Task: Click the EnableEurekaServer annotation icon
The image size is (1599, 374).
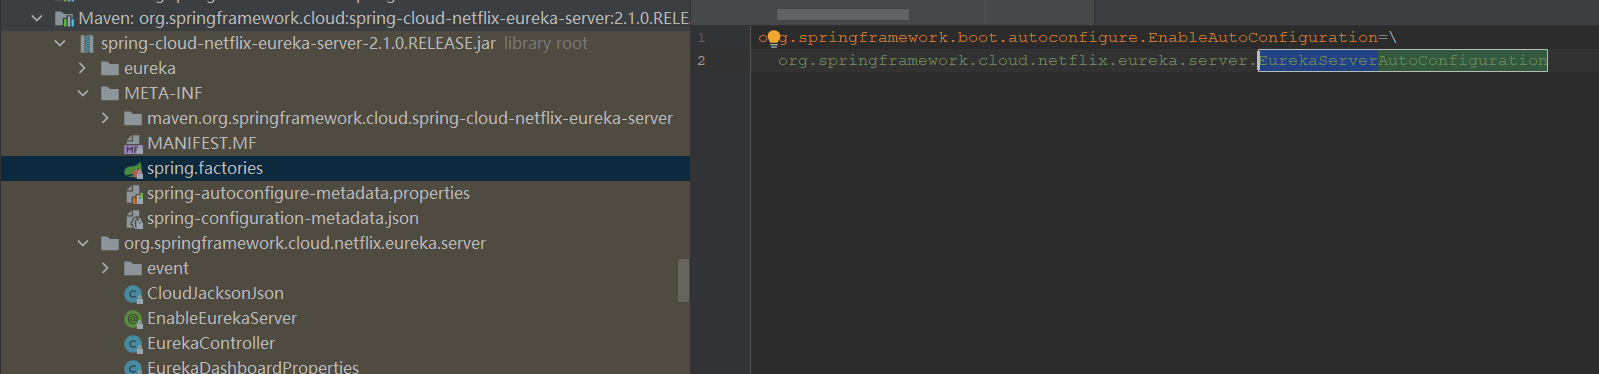Action: tap(133, 318)
